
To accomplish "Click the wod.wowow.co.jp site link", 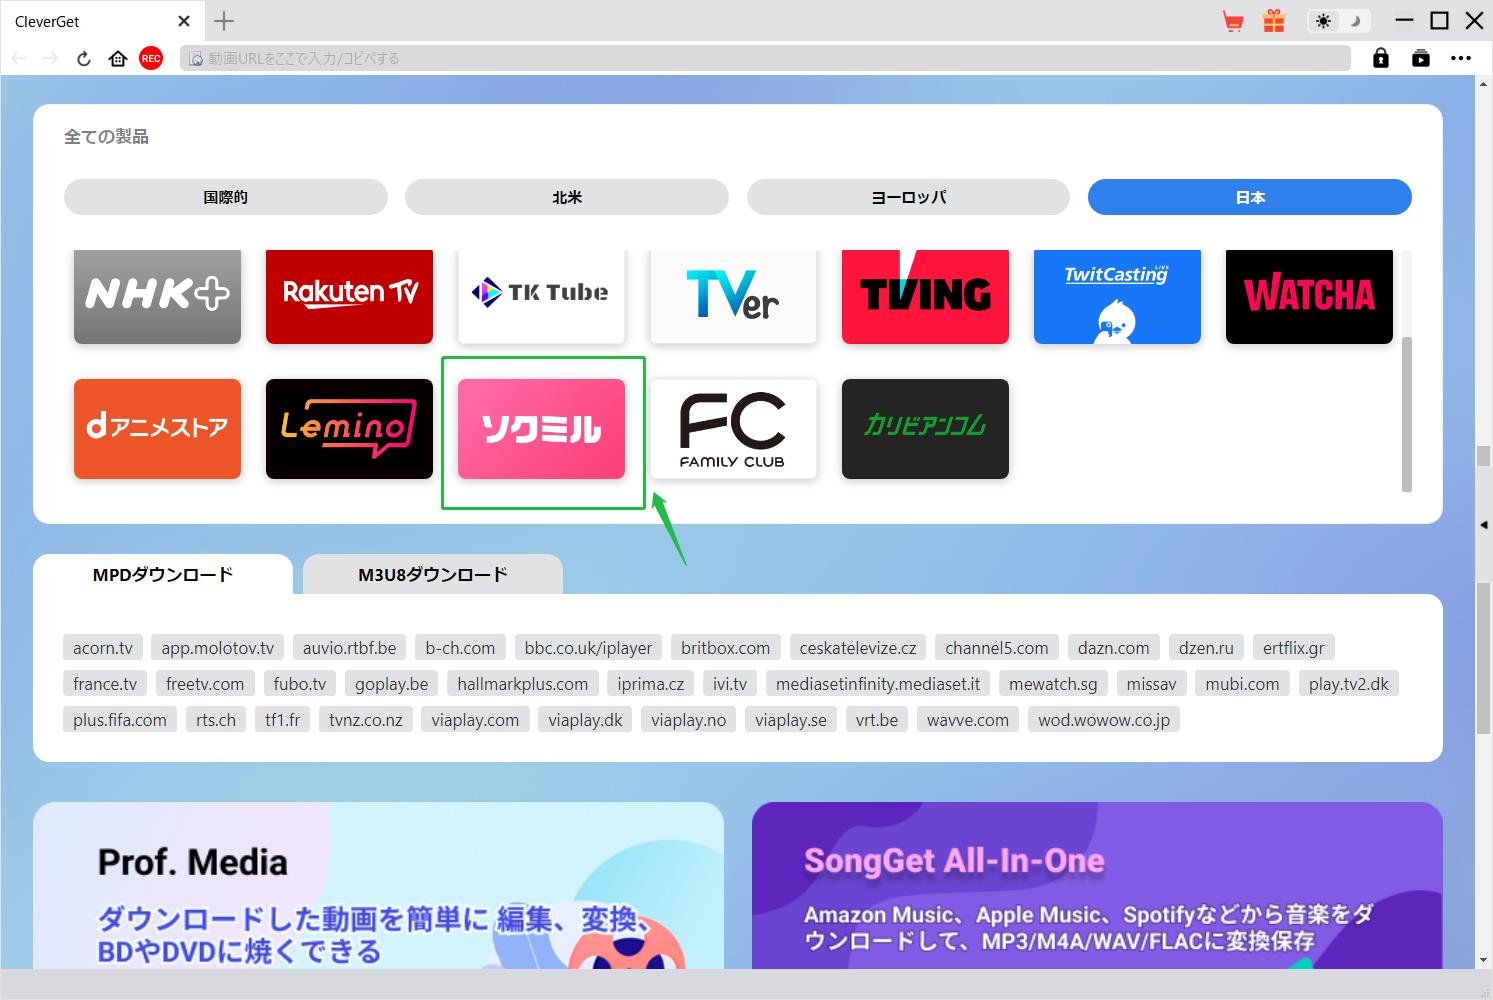I will 1104,720.
